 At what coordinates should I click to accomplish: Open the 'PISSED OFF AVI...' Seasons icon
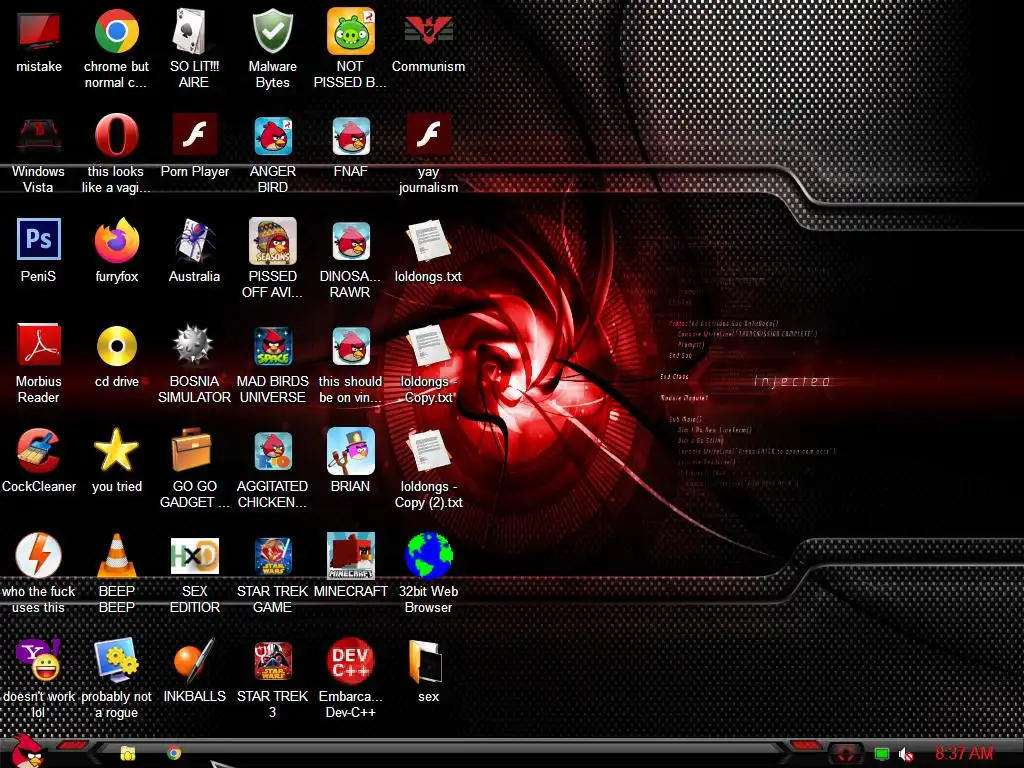[272, 241]
